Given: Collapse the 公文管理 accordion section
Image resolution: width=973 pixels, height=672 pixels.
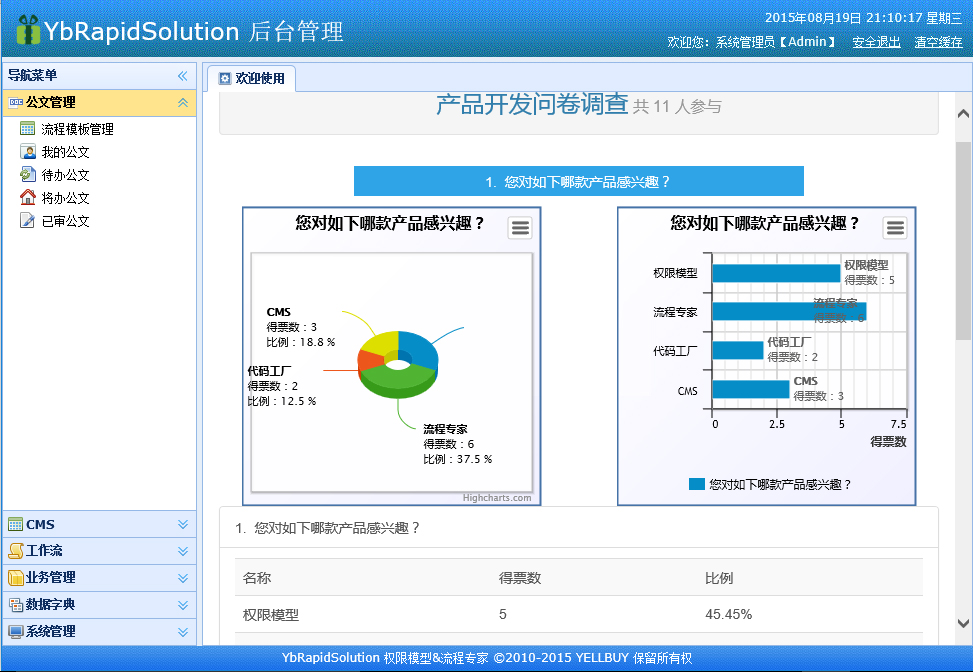Looking at the screenshot, I should (x=182, y=103).
